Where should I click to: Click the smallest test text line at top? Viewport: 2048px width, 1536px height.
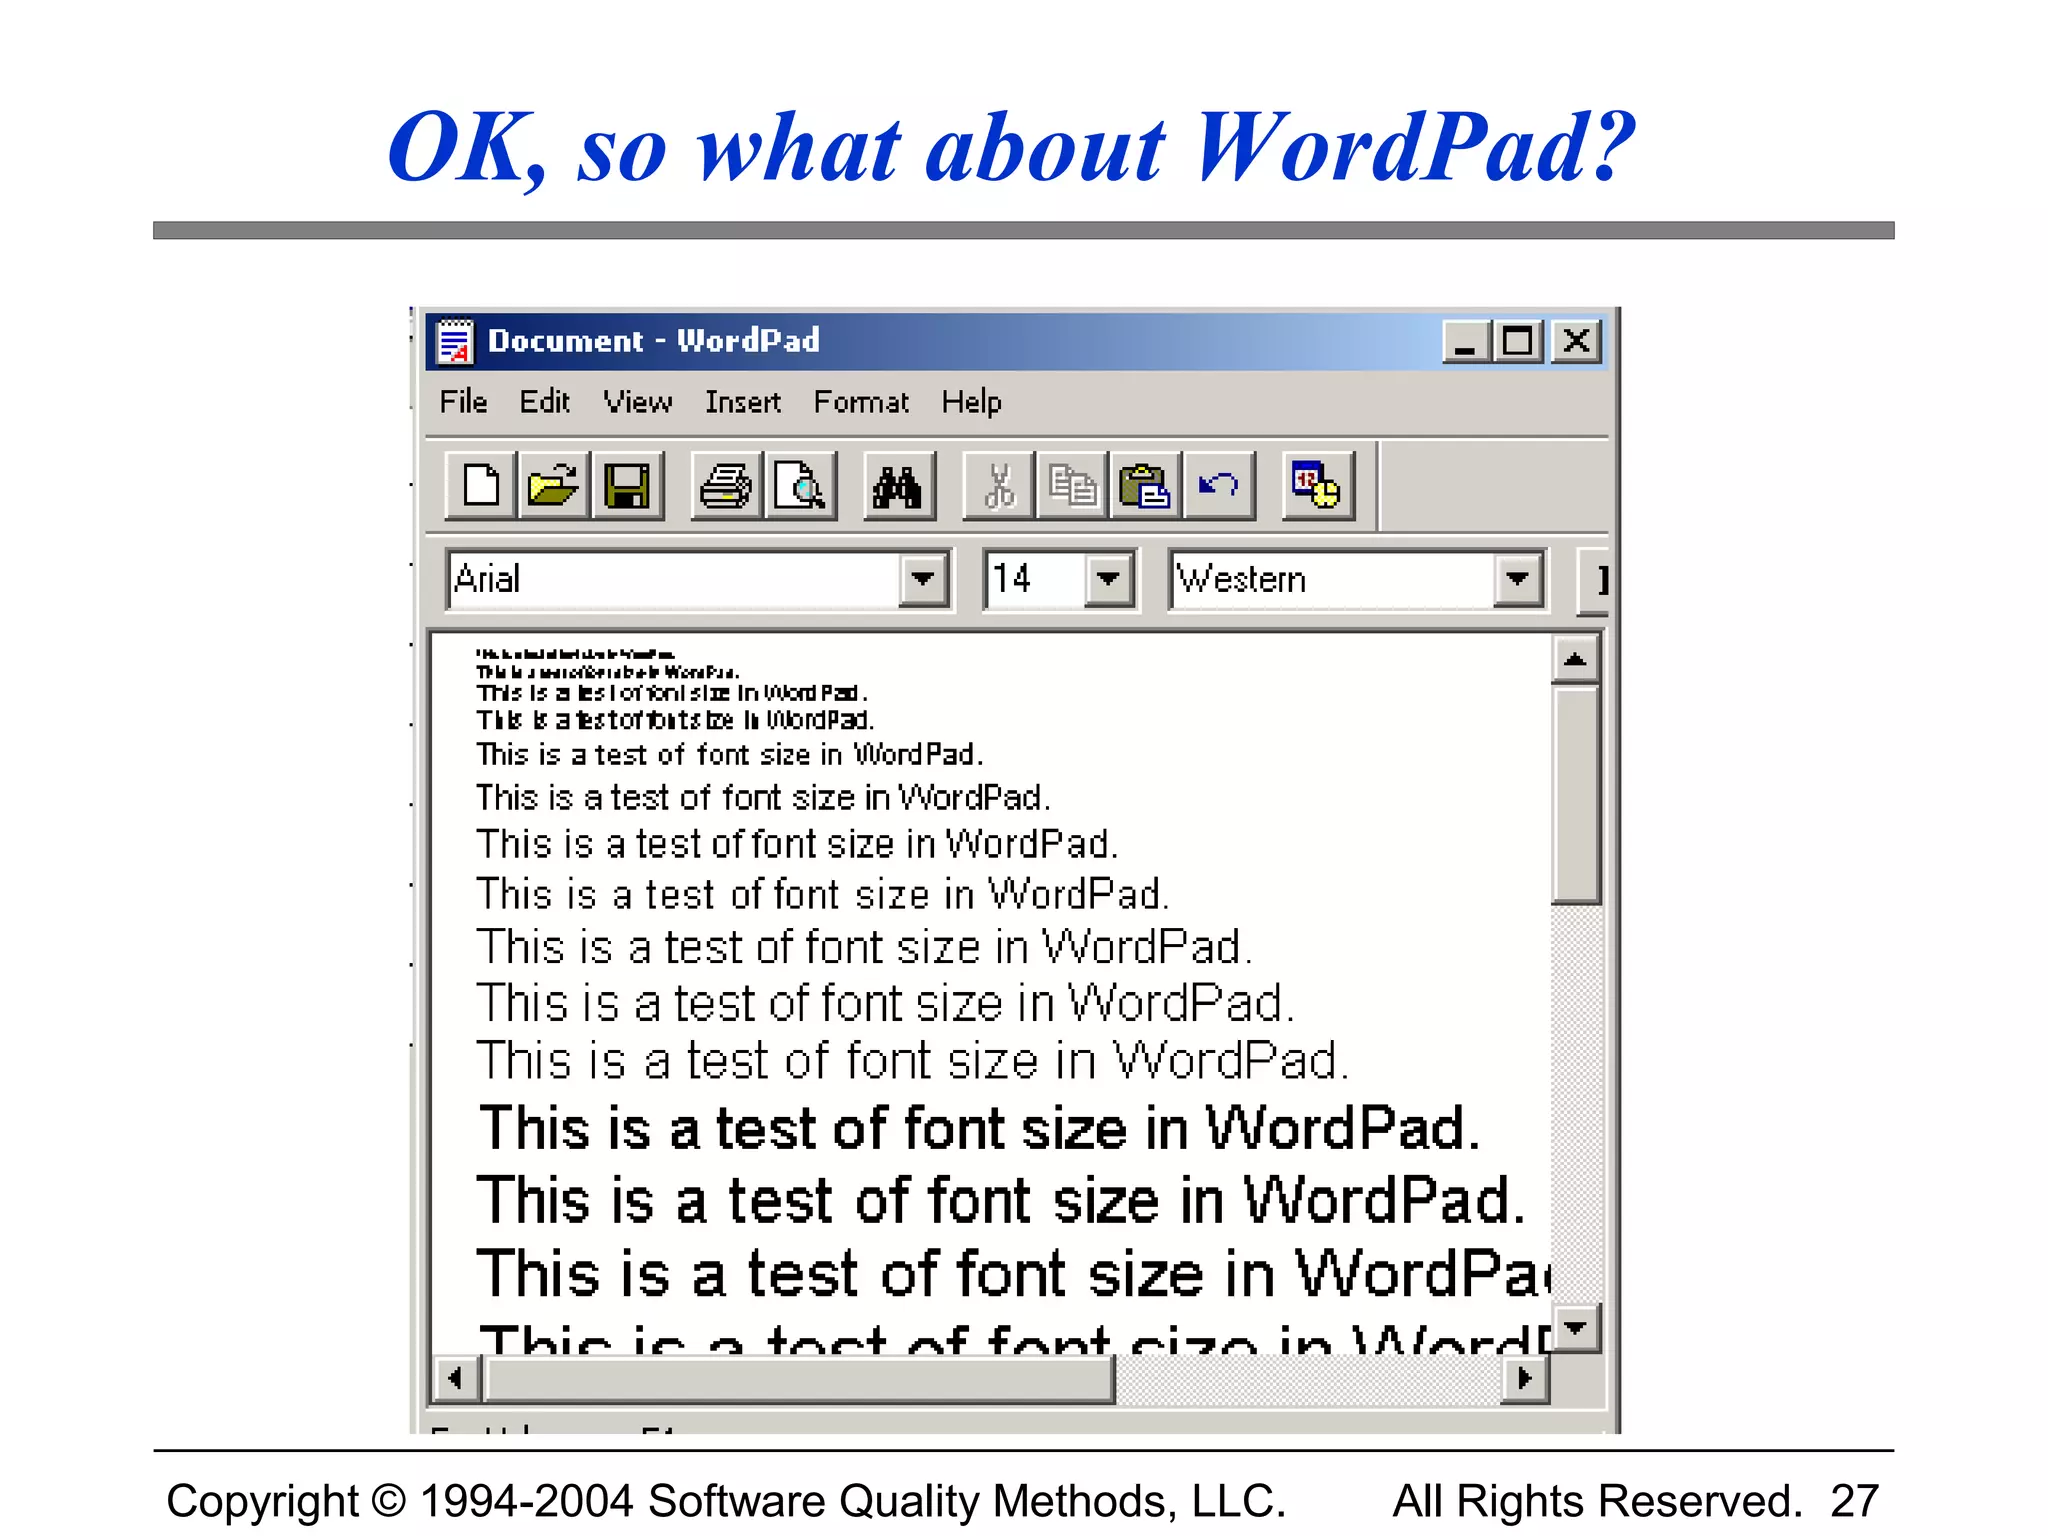pyautogui.click(x=575, y=654)
